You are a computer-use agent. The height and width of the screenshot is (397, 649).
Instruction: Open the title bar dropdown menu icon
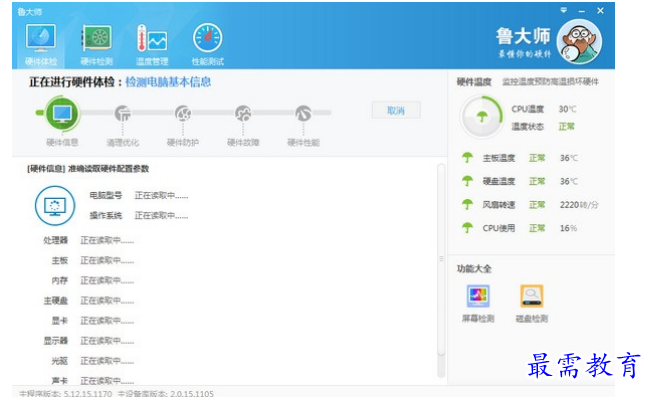563,10
